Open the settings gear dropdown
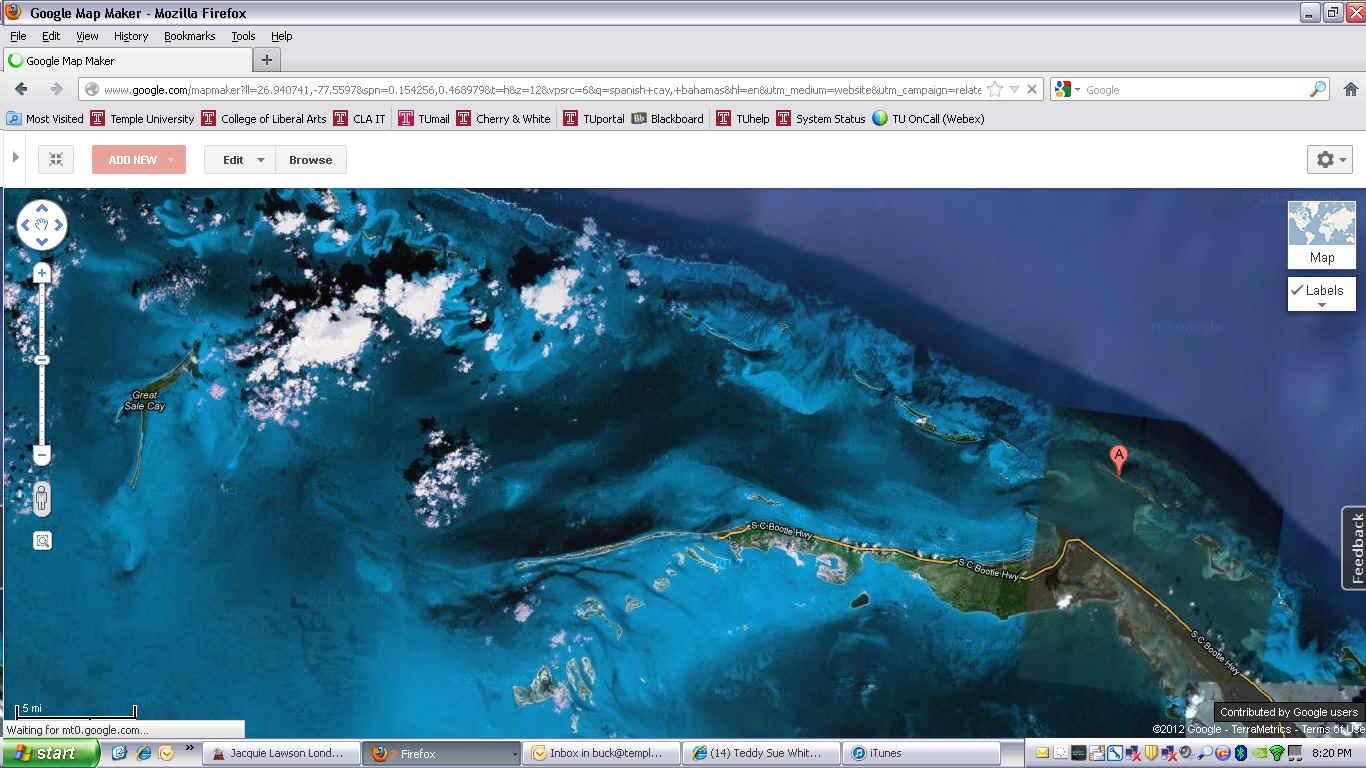Image resolution: width=1366 pixels, height=768 pixels. point(1329,160)
